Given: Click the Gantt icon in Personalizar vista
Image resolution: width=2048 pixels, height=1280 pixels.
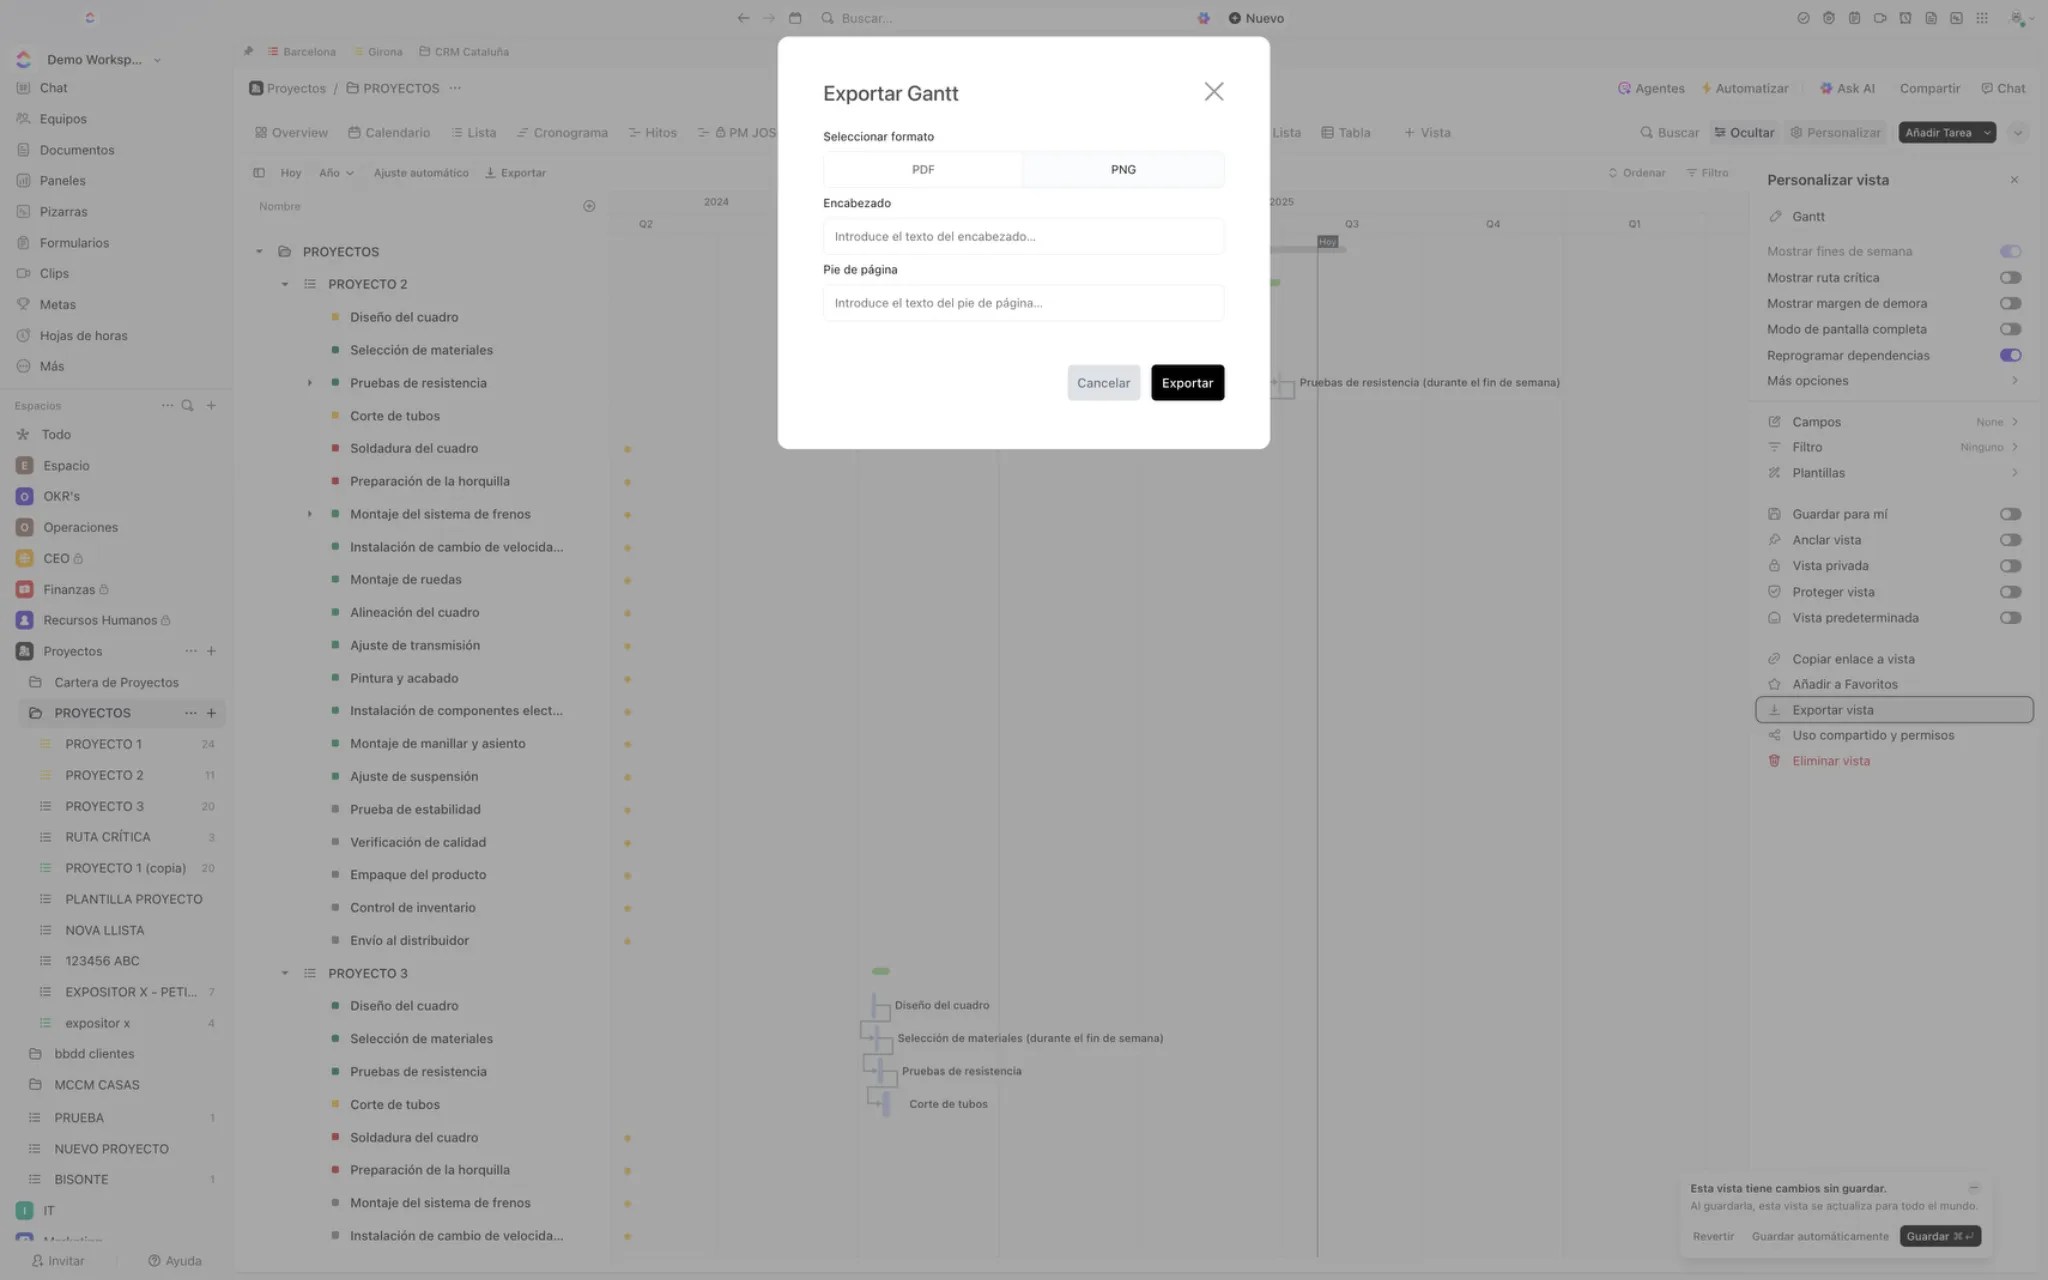Looking at the screenshot, I should point(1776,216).
